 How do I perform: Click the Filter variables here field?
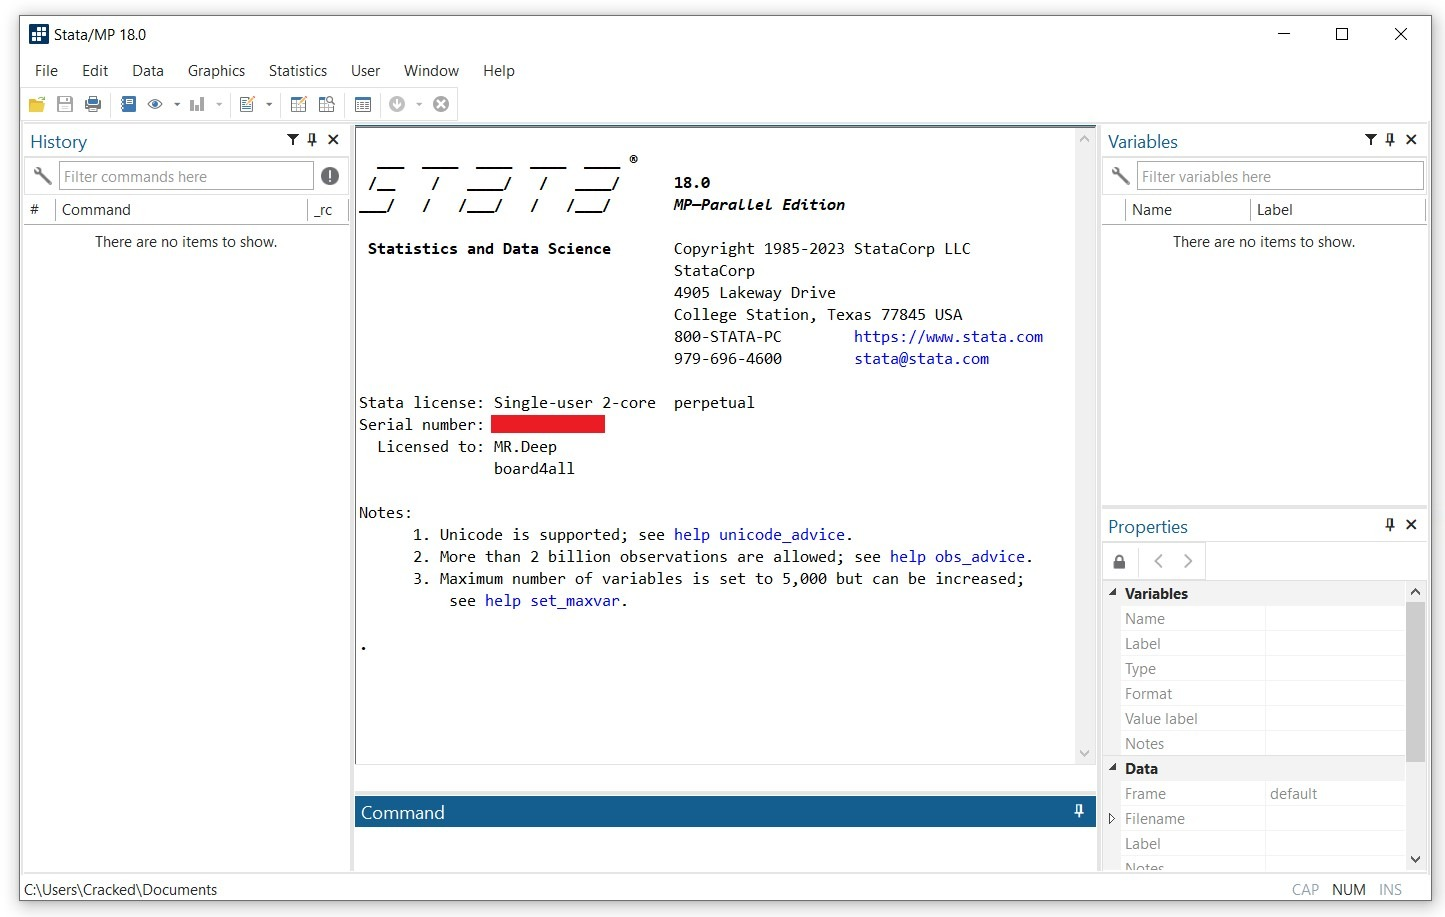pos(1279,177)
